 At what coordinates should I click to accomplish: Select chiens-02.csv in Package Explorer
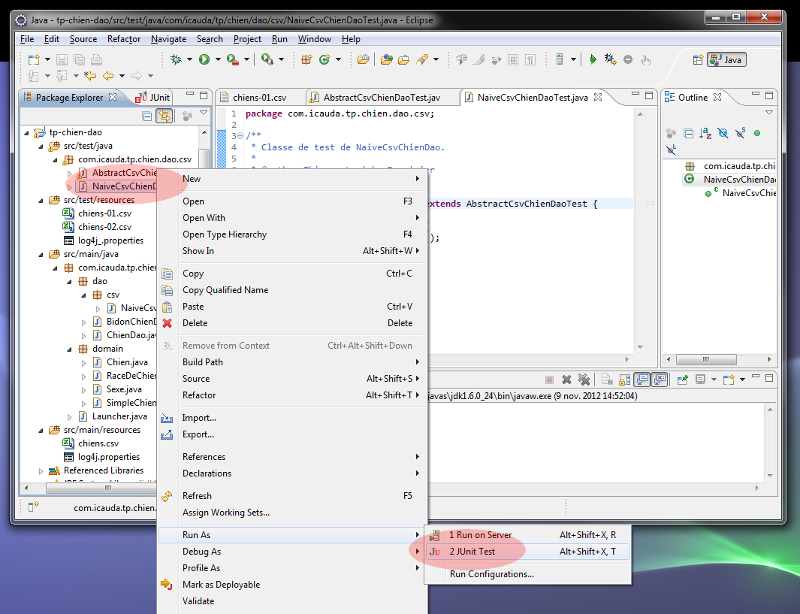coord(104,227)
